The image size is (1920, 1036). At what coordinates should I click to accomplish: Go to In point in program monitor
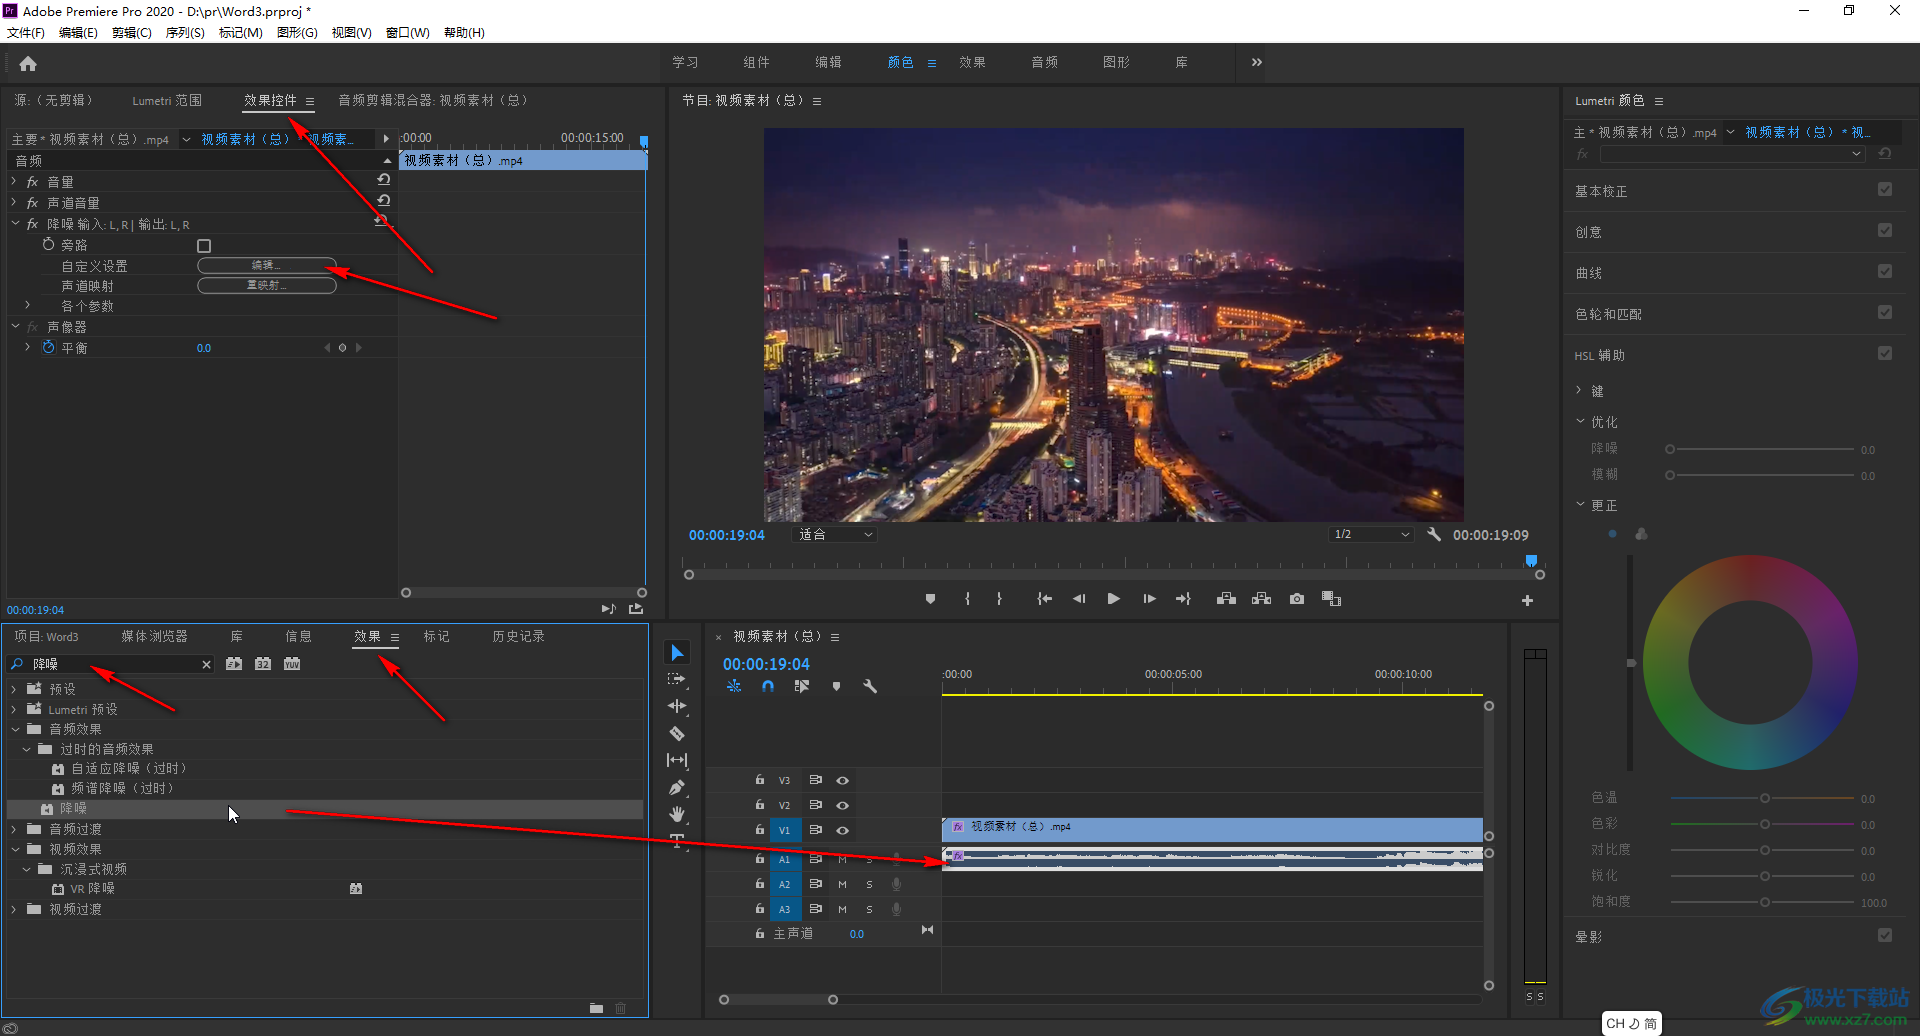tap(1044, 599)
